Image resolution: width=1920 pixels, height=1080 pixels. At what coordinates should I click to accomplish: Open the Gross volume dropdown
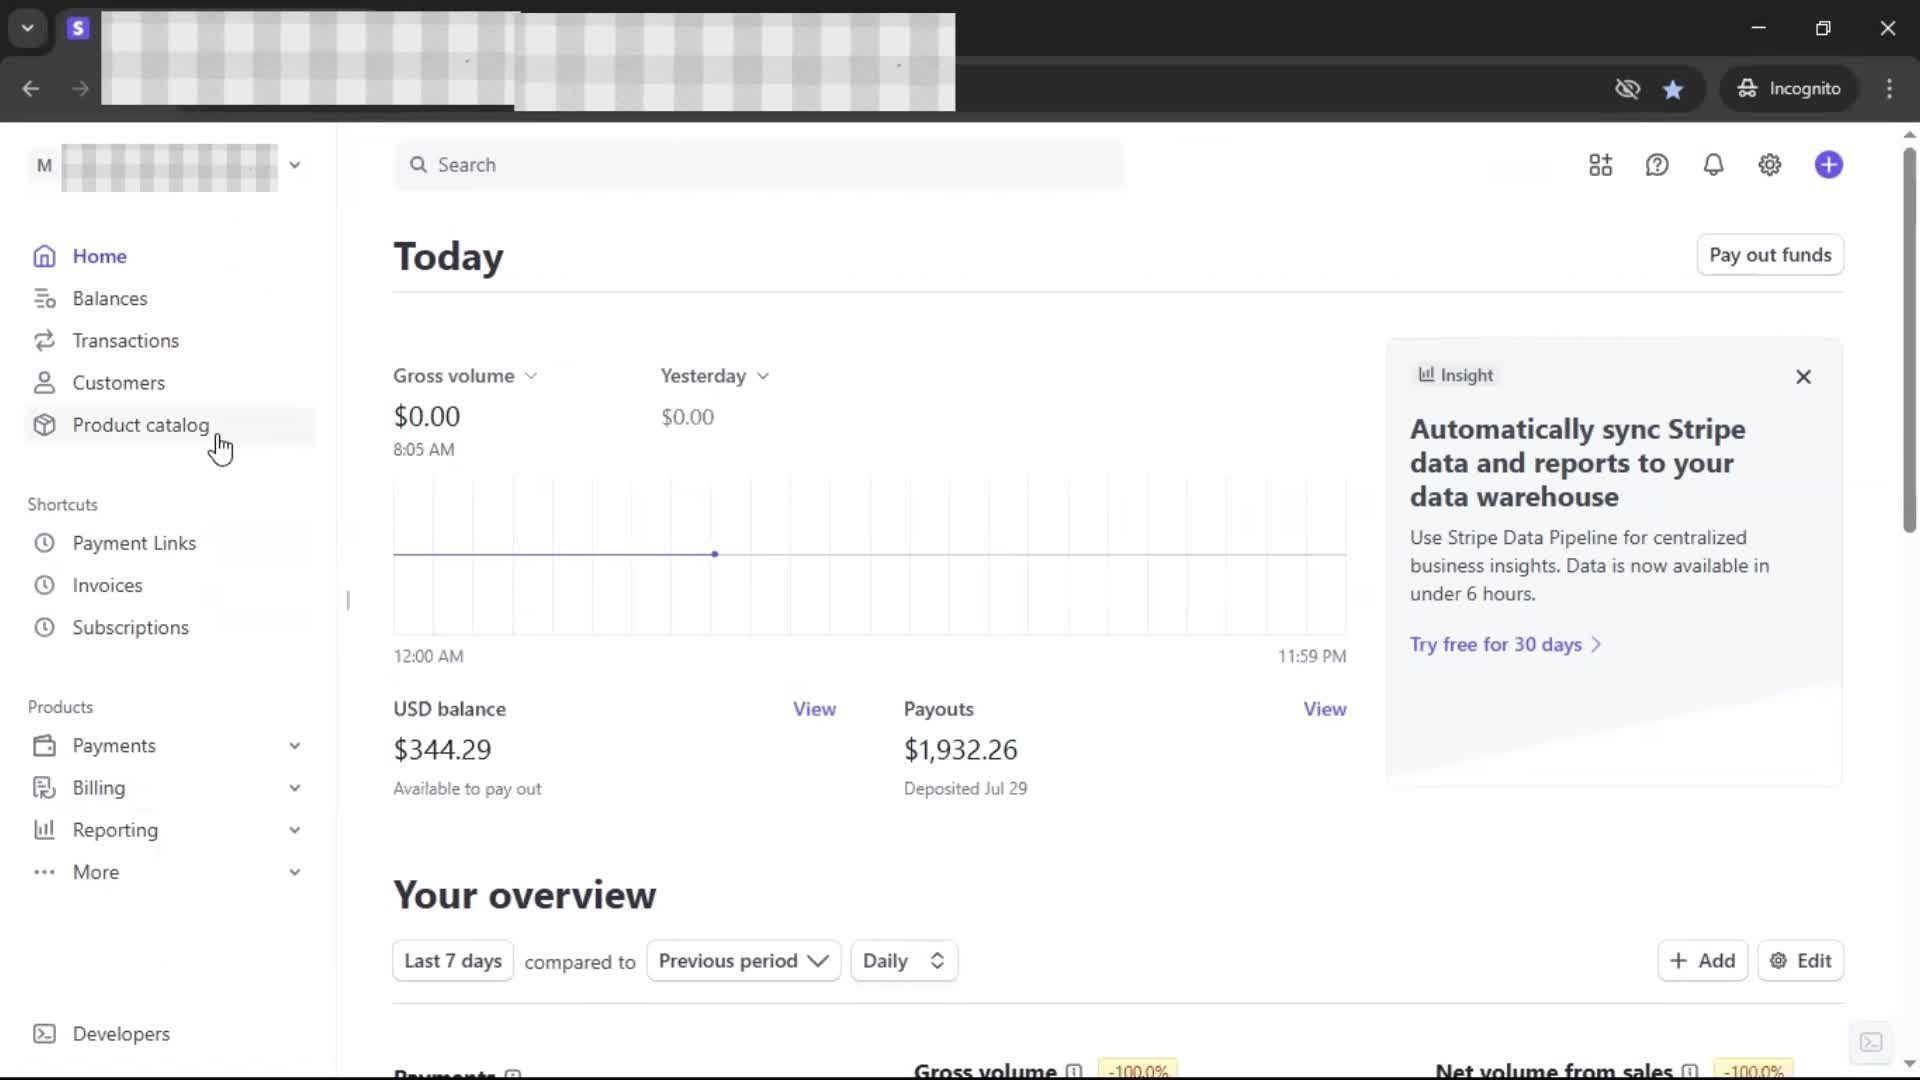coord(465,376)
